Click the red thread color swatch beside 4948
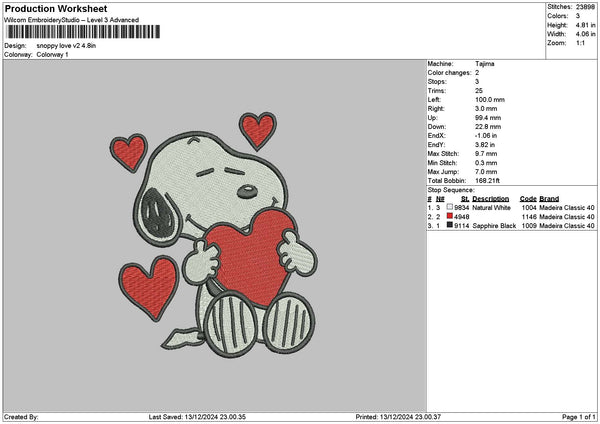 [x=450, y=216]
